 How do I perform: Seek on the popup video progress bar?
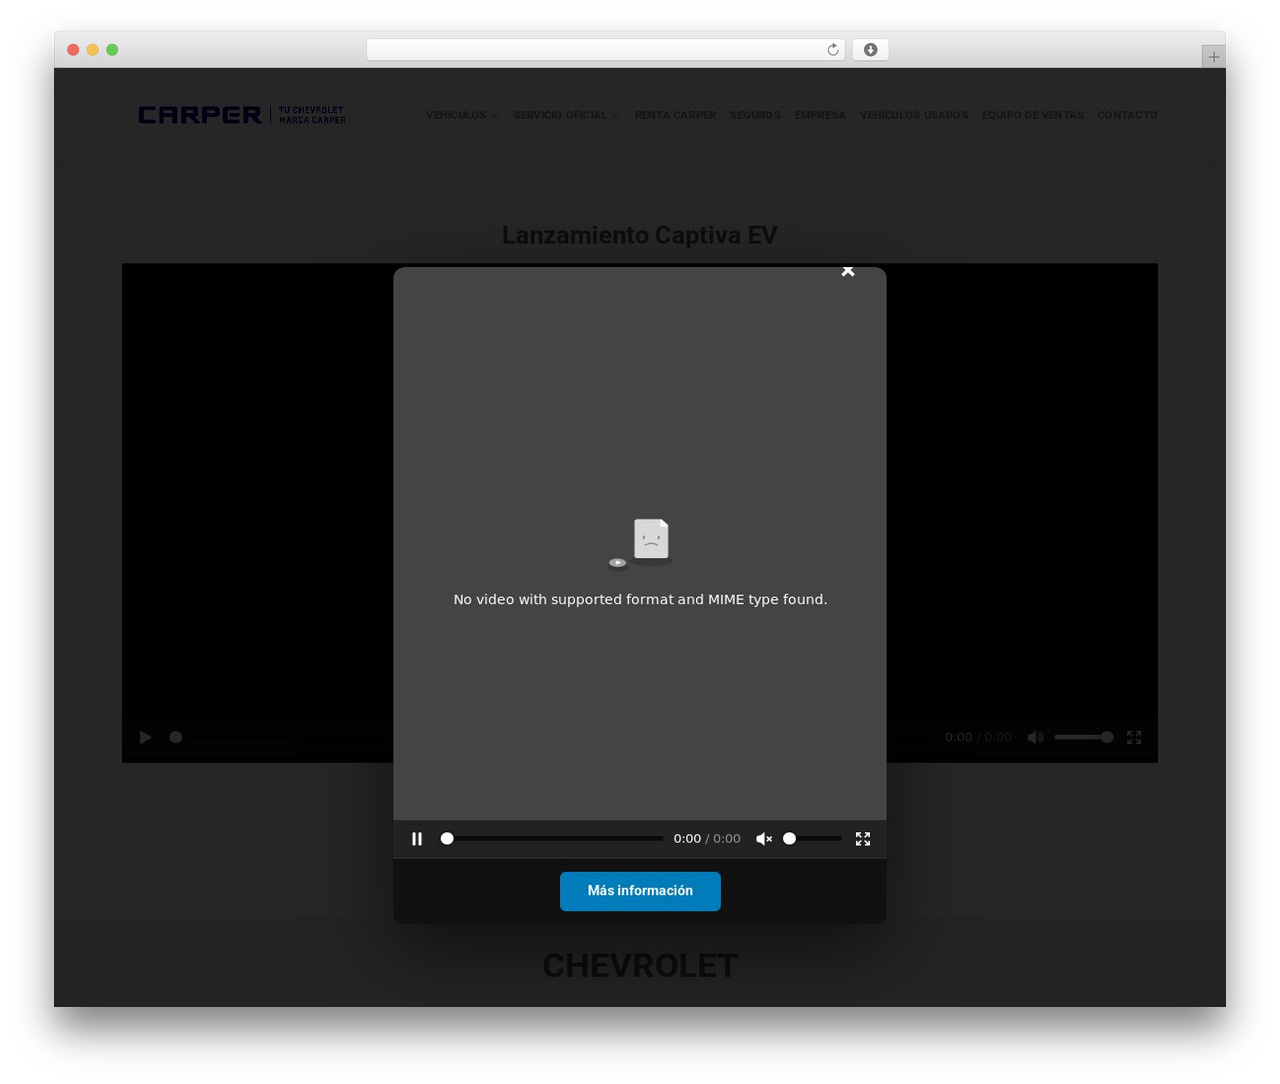pyautogui.click(x=552, y=839)
